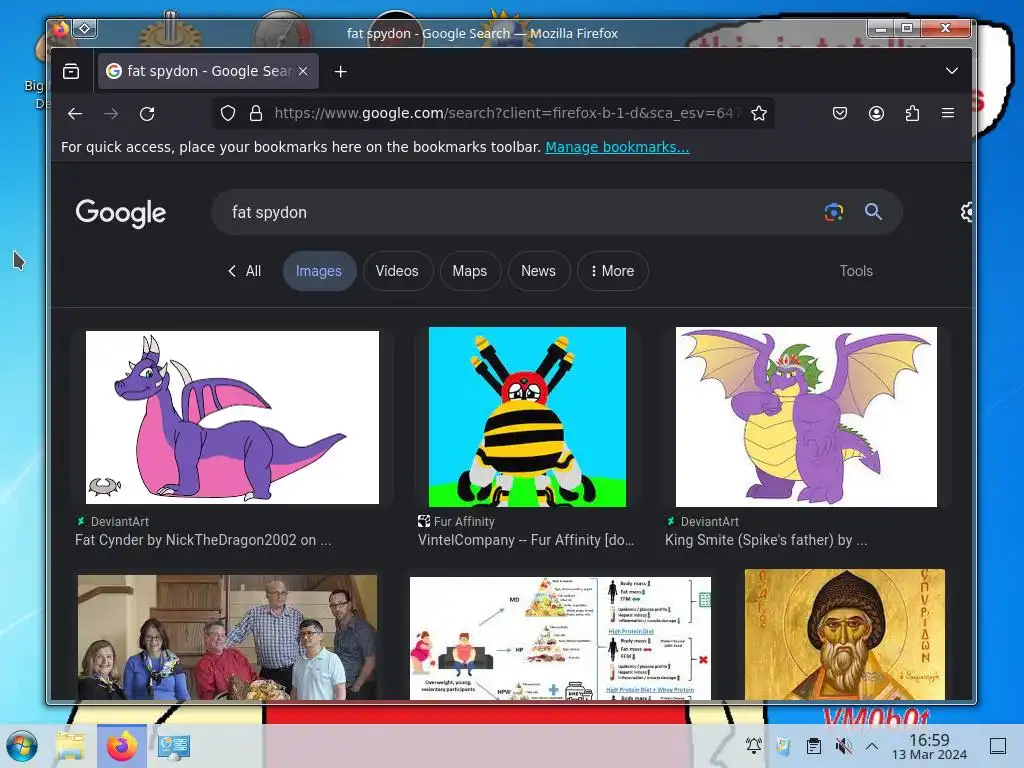Go back to the All results tab
Screen dimensions: 1024x768
[x=244, y=271]
